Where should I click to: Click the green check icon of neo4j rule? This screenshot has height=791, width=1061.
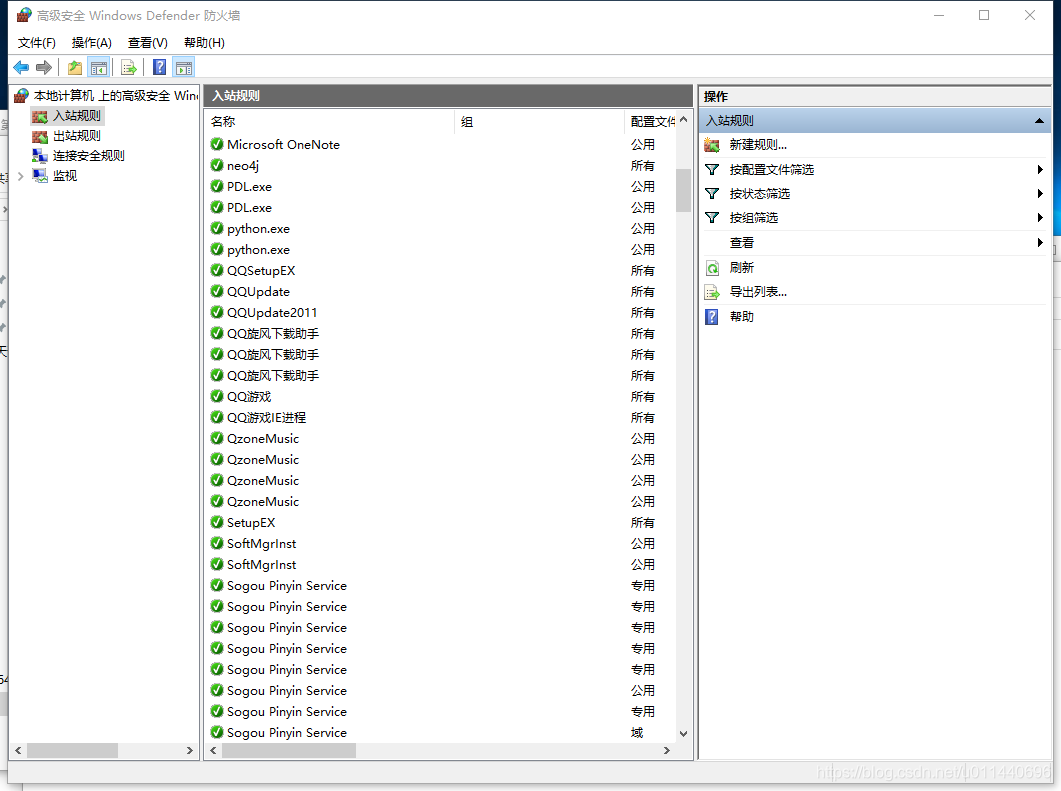[x=217, y=165]
